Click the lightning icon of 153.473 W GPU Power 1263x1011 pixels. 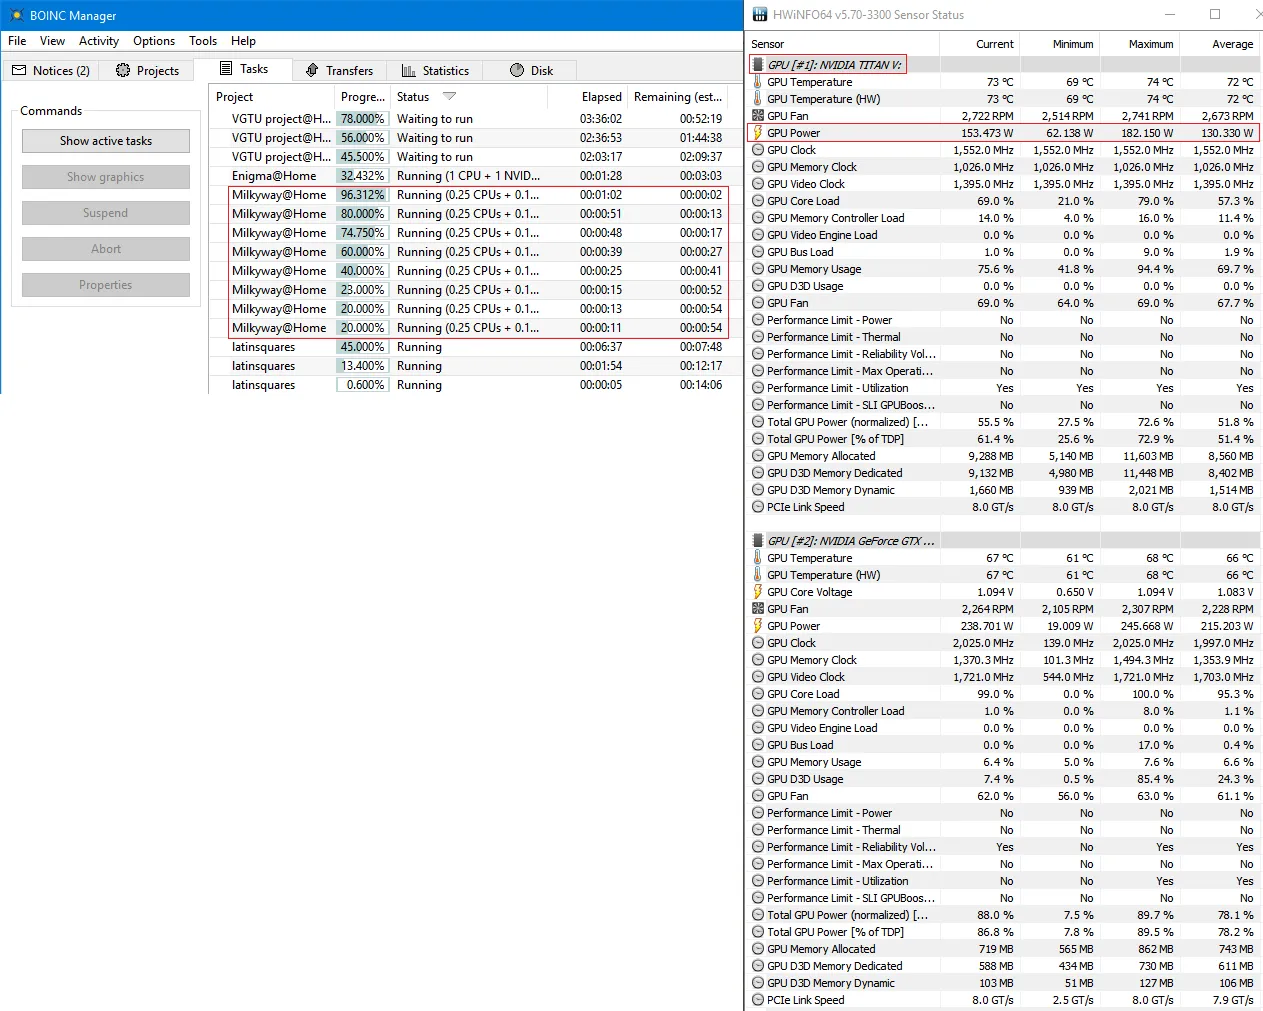758,133
